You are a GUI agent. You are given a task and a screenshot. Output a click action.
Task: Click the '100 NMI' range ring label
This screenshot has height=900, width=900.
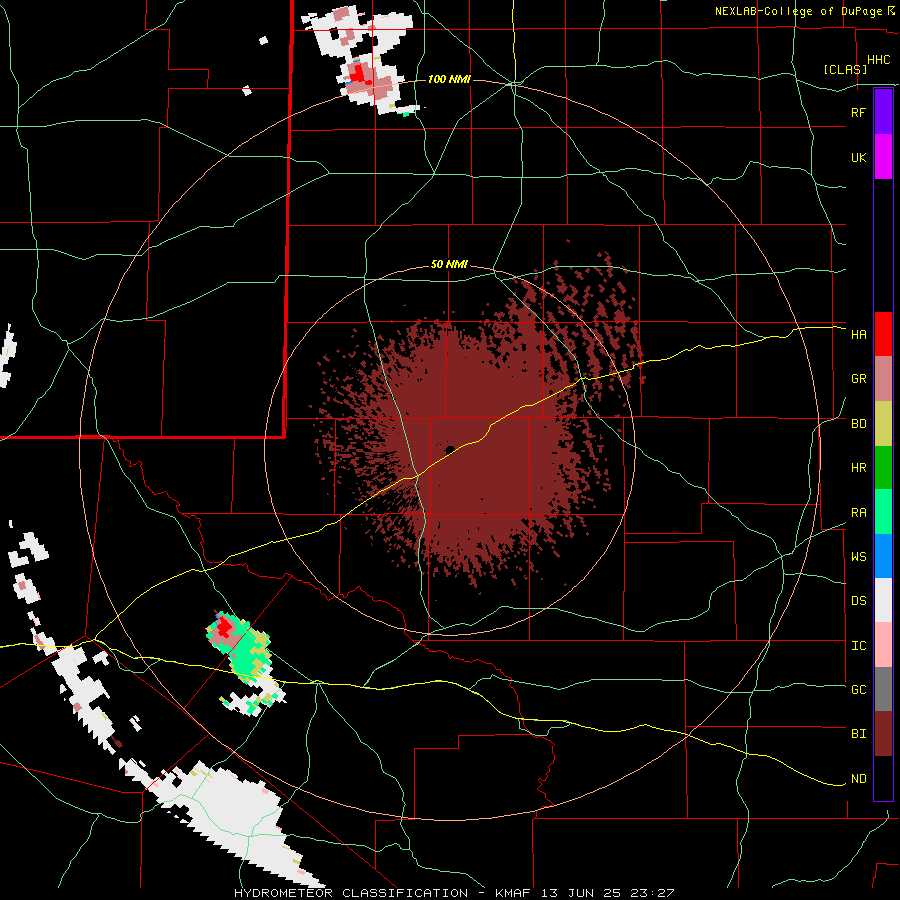[x=449, y=79]
